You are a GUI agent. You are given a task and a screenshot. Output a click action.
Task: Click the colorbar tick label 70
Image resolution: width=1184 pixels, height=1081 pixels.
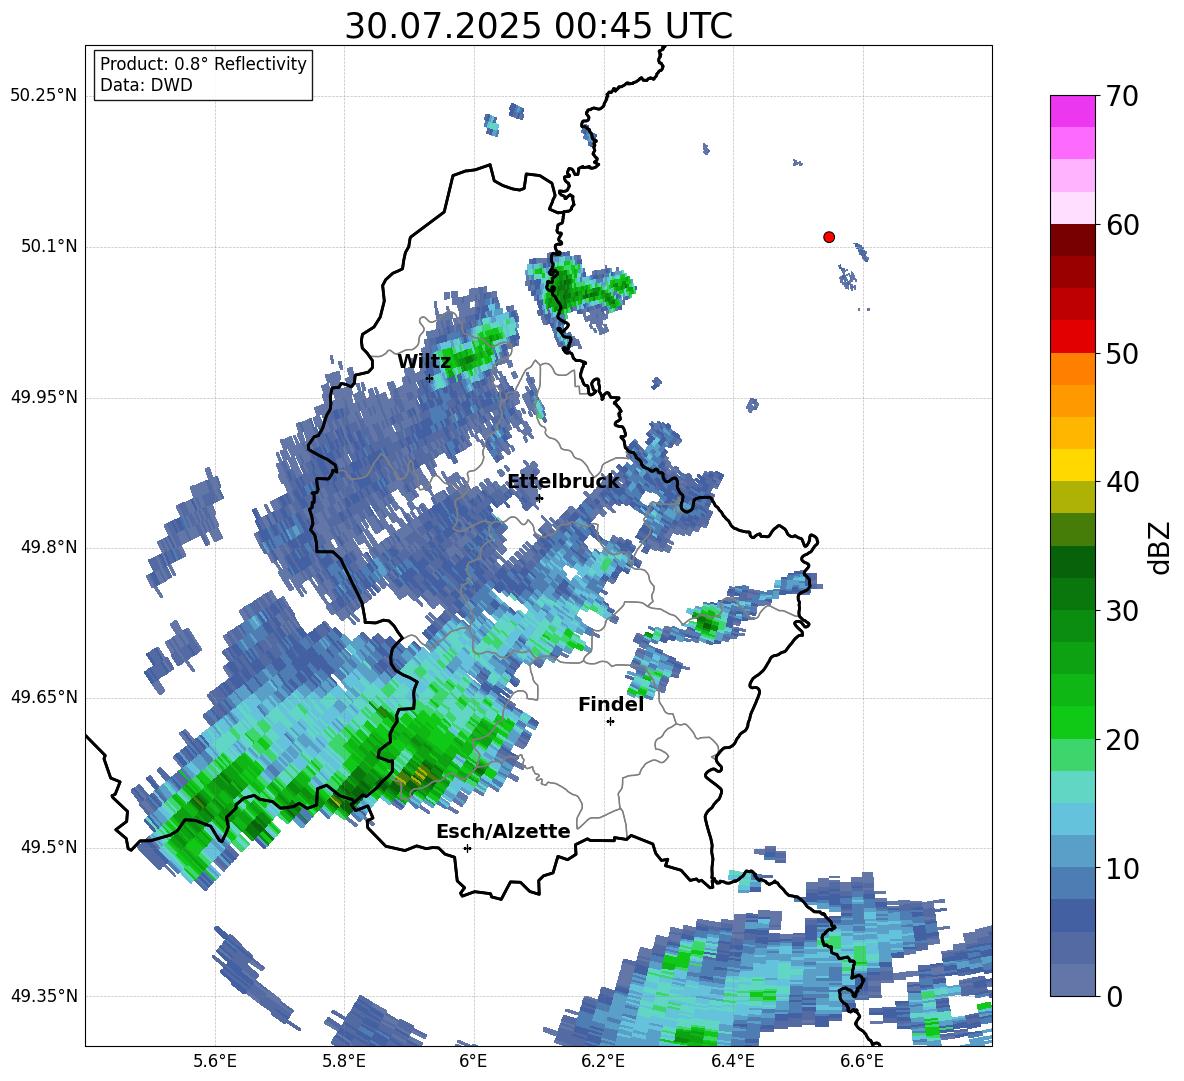click(1122, 96)
